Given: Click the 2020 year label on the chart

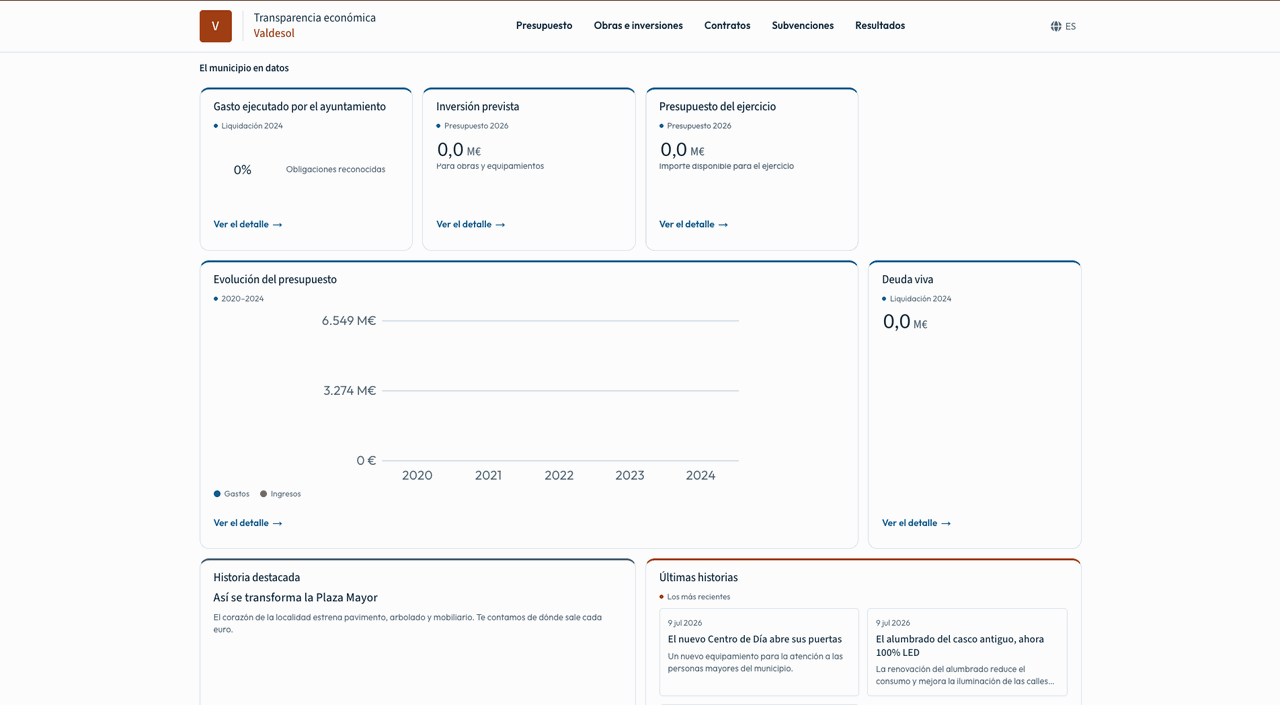Looking at the screenshot, I should [417, 476].
